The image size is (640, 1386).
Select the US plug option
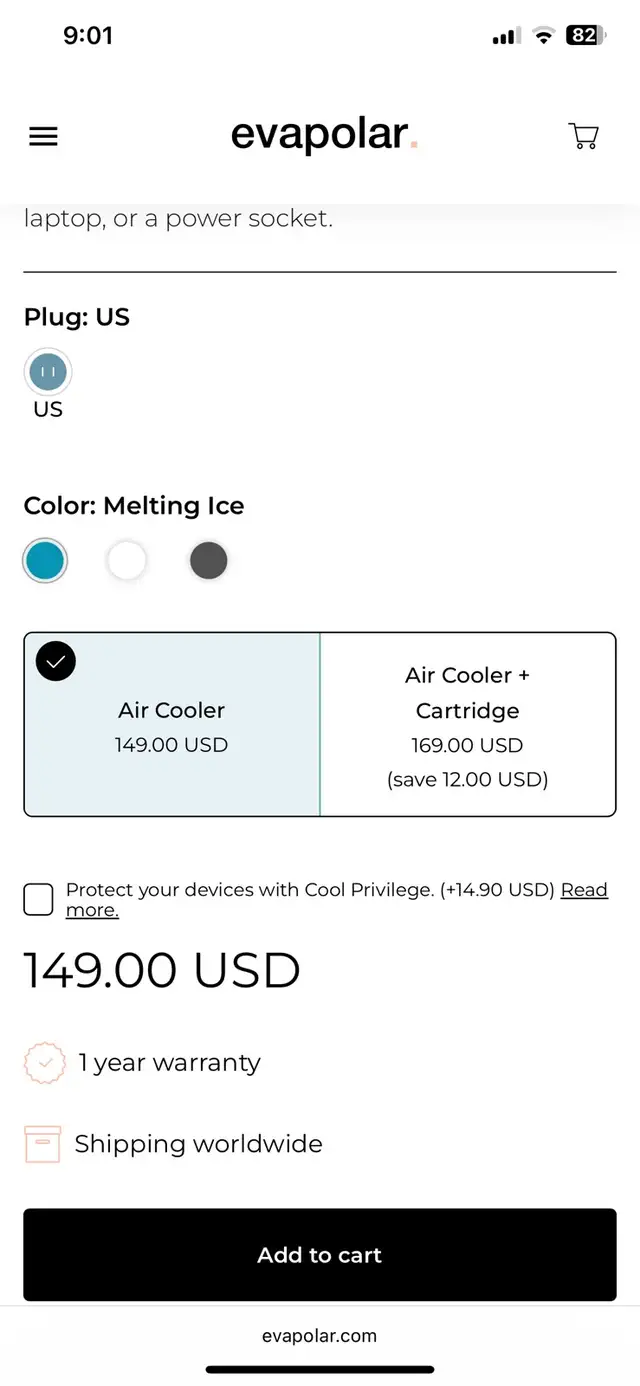(48, 373)
